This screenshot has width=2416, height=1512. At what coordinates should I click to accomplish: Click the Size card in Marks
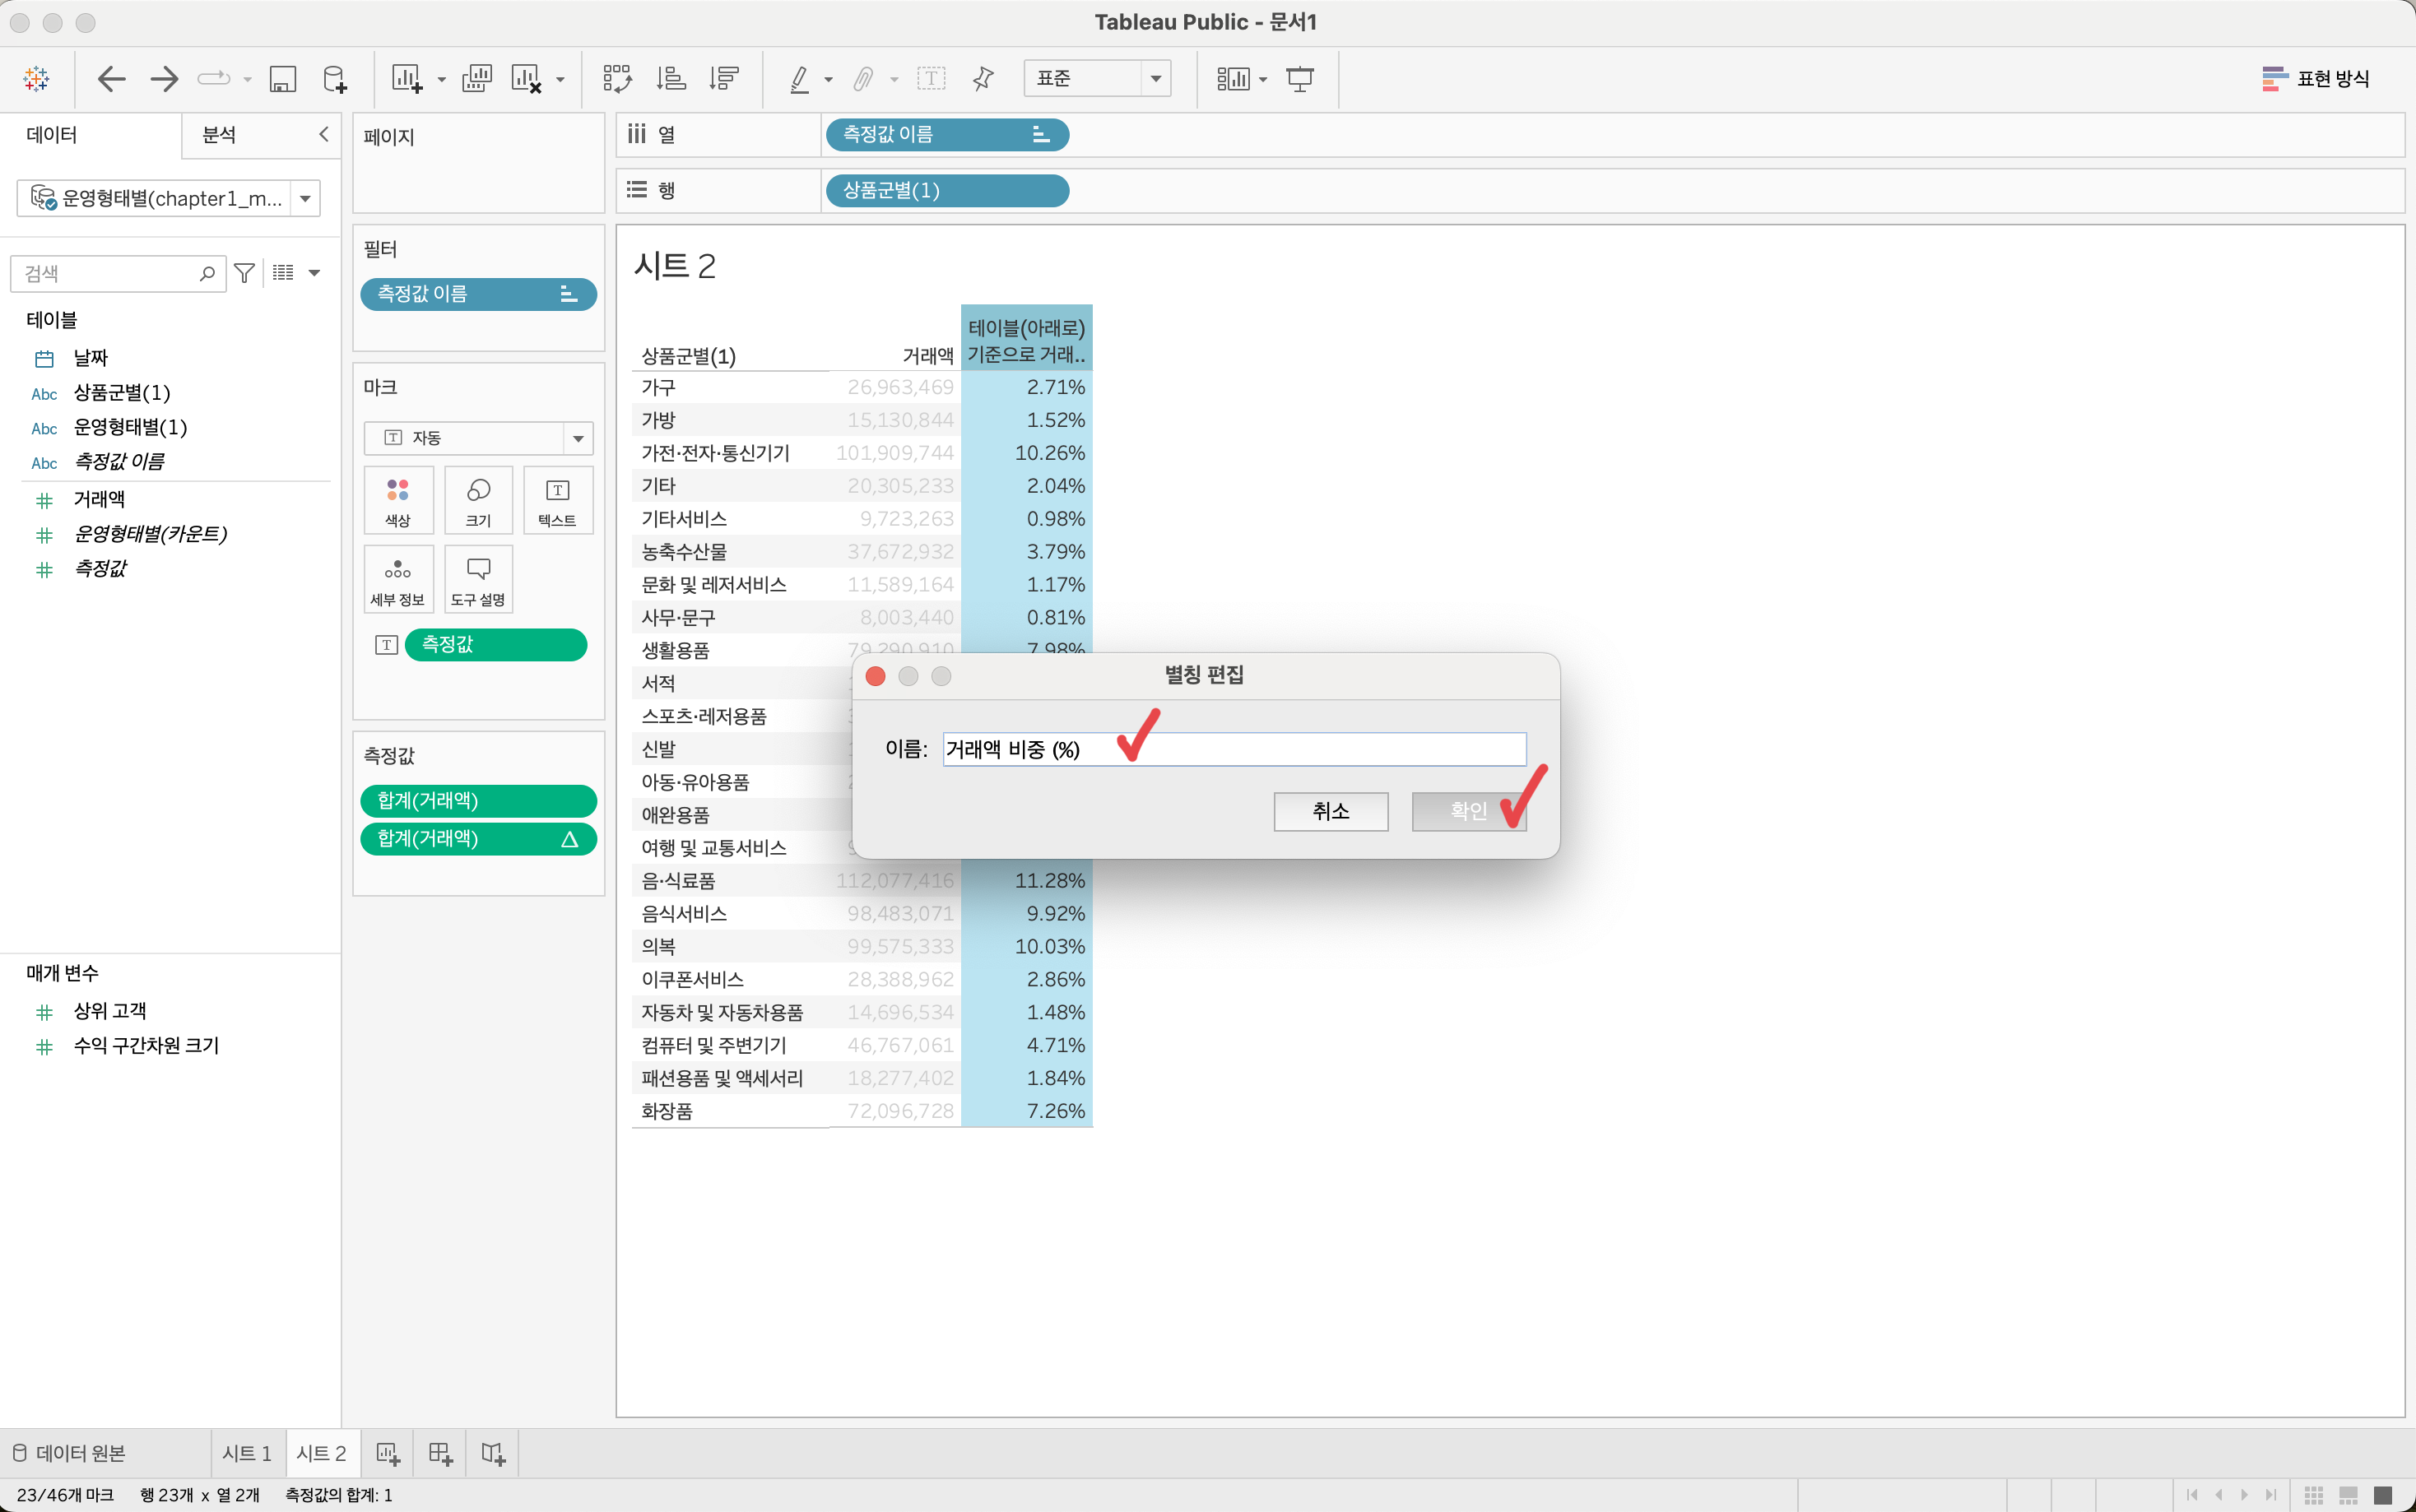coord(478,500)
